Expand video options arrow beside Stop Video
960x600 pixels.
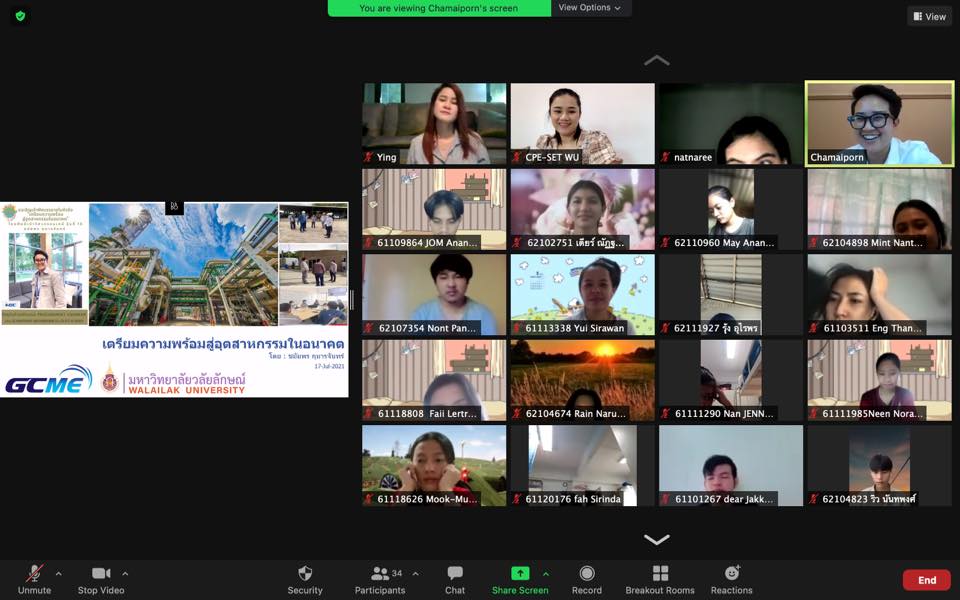[x=125, y=574]
